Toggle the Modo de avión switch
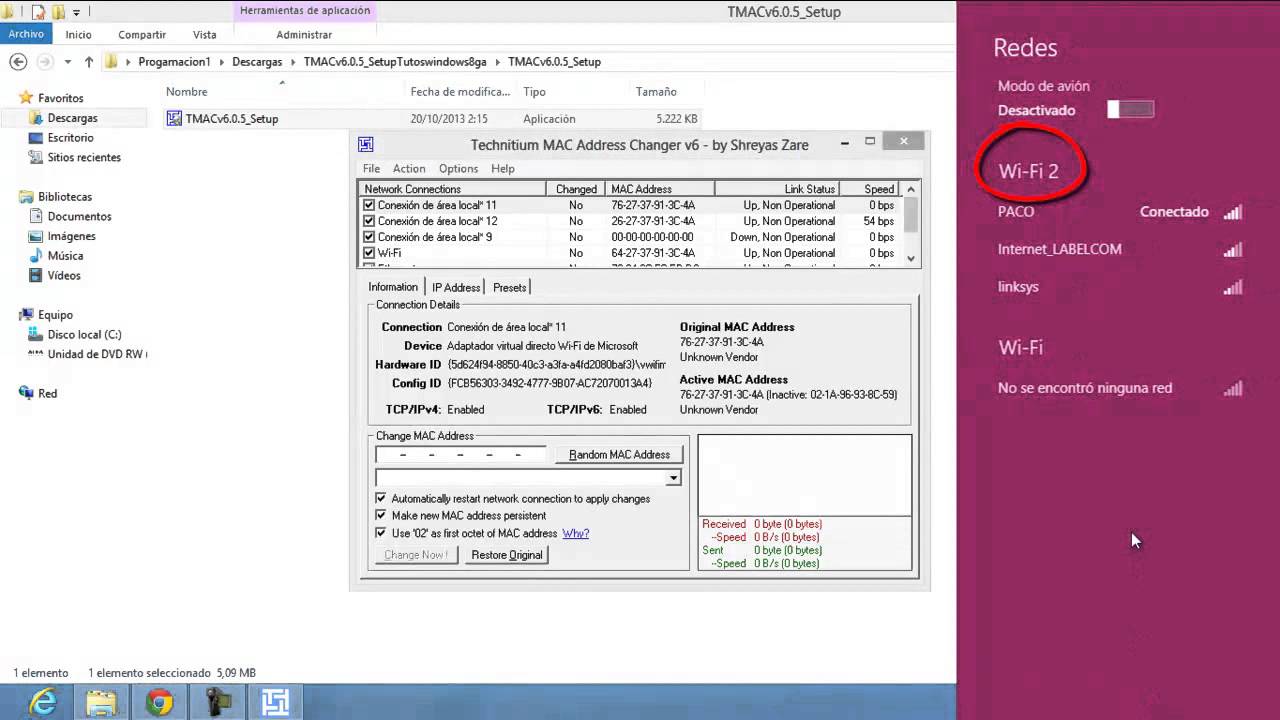Screen dimensions: 1280x720 [x=1131, y=110]
